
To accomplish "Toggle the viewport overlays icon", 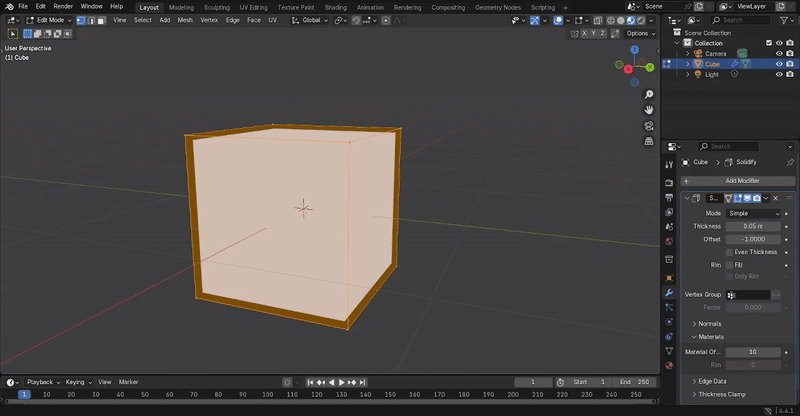I will pyautogui.click(x=558, y=20).
